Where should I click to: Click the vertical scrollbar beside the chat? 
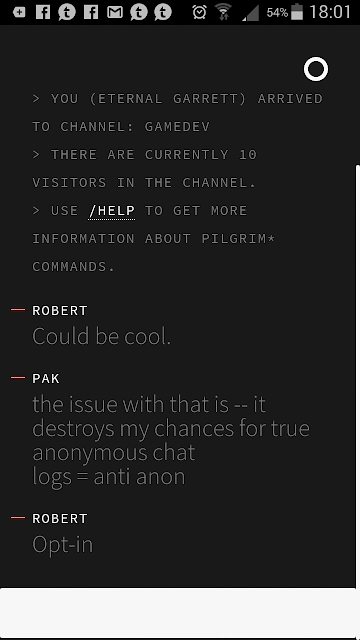[x=358, y=376]
